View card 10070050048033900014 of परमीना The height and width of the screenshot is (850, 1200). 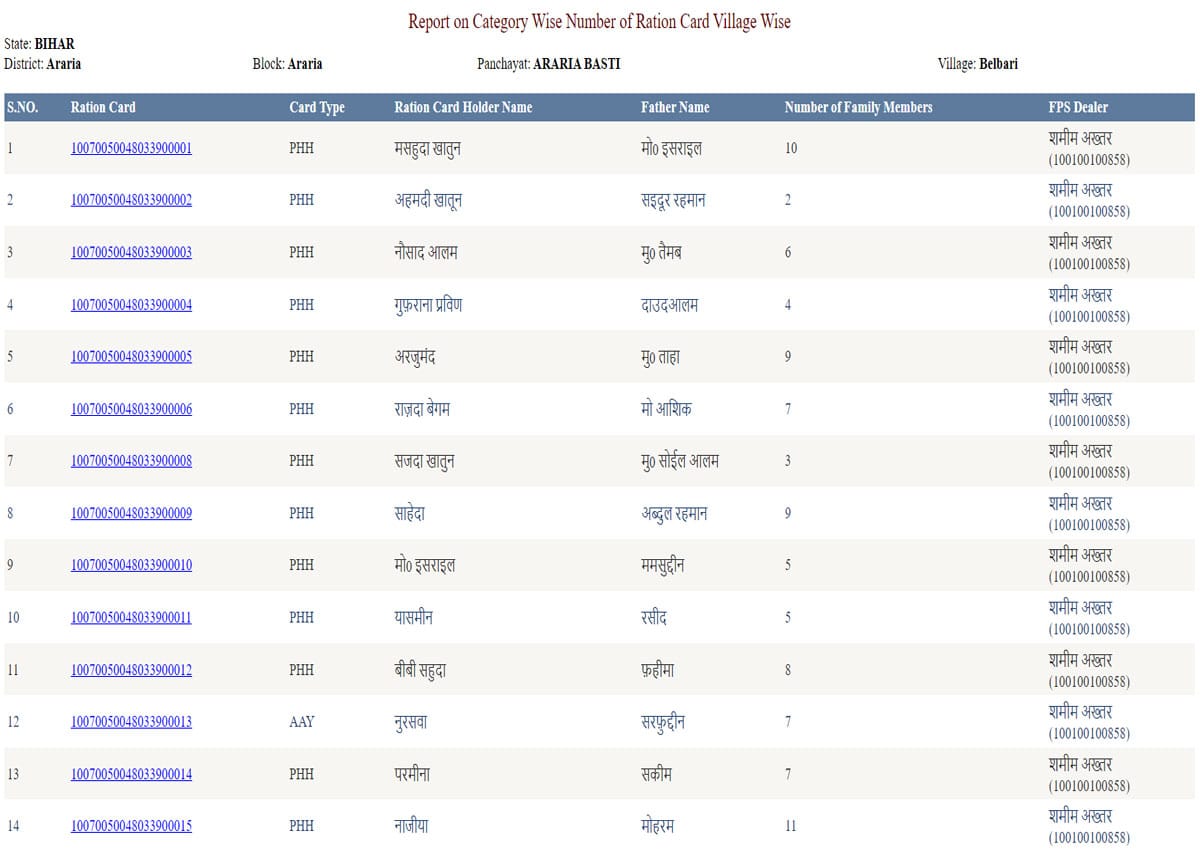click(x=131, y=773)
